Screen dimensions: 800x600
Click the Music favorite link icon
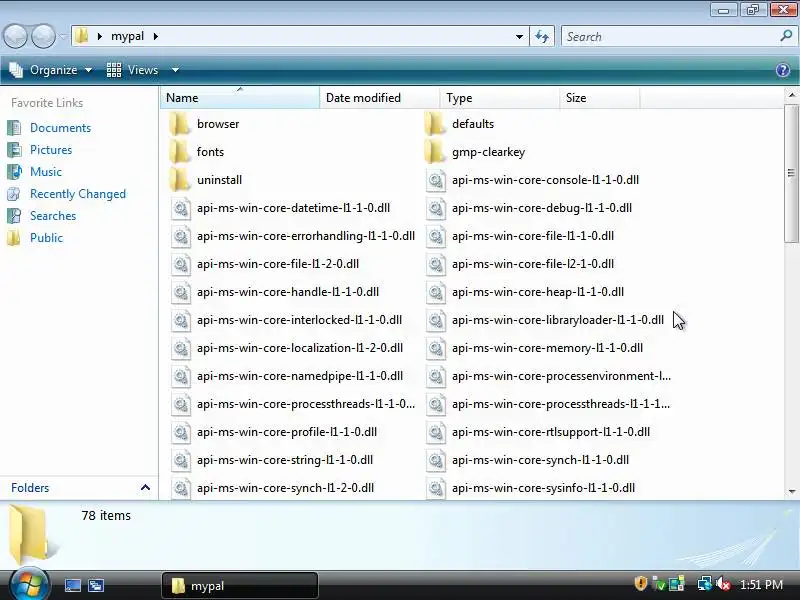[x=14, y=171]
